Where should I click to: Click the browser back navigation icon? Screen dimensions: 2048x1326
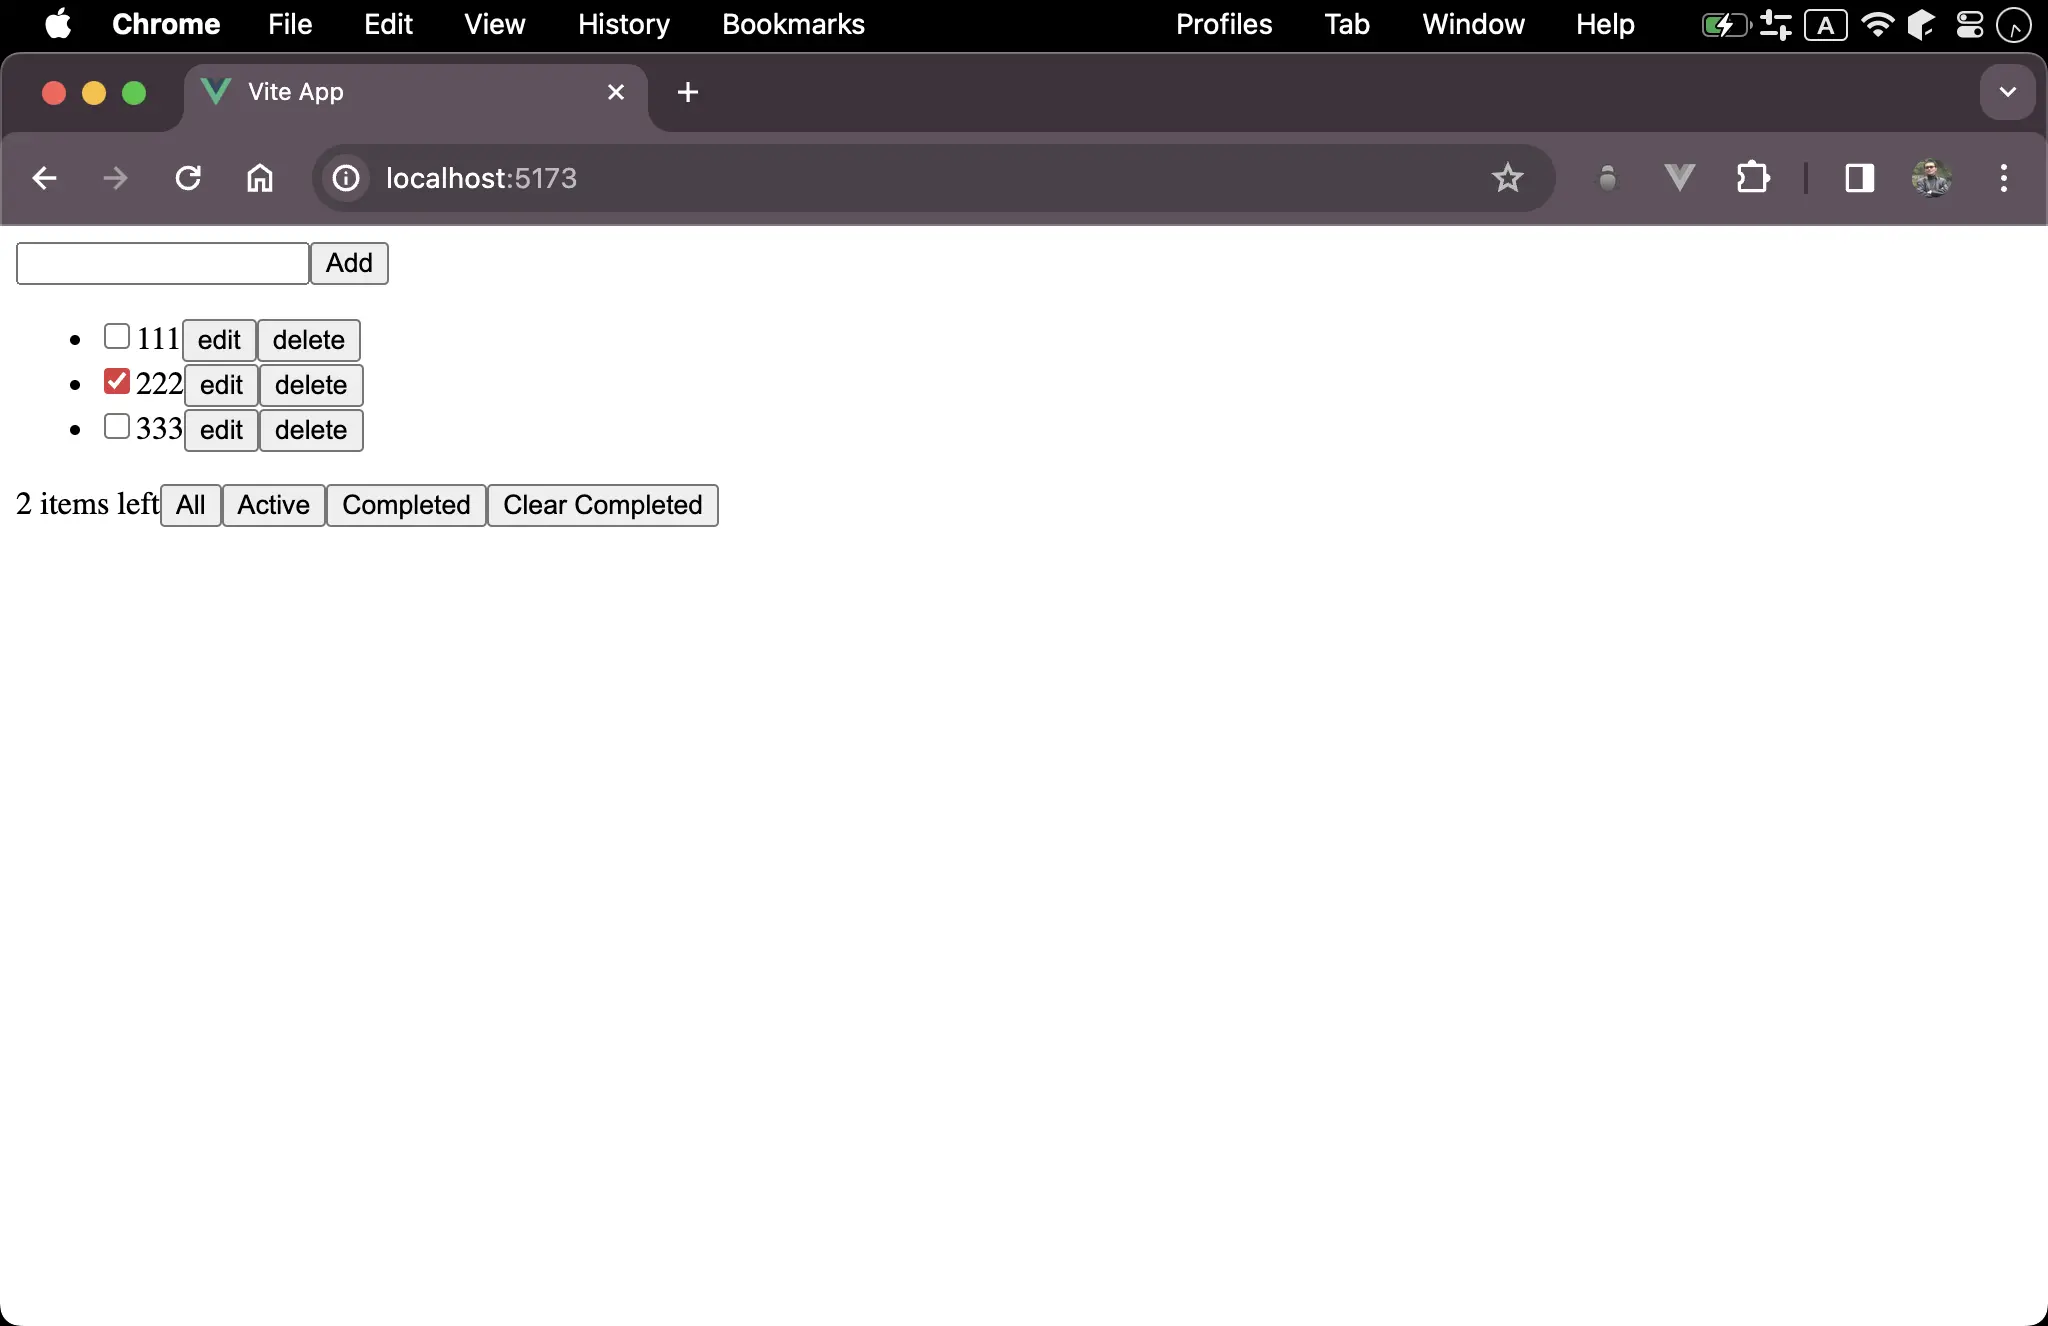[46, 178]
